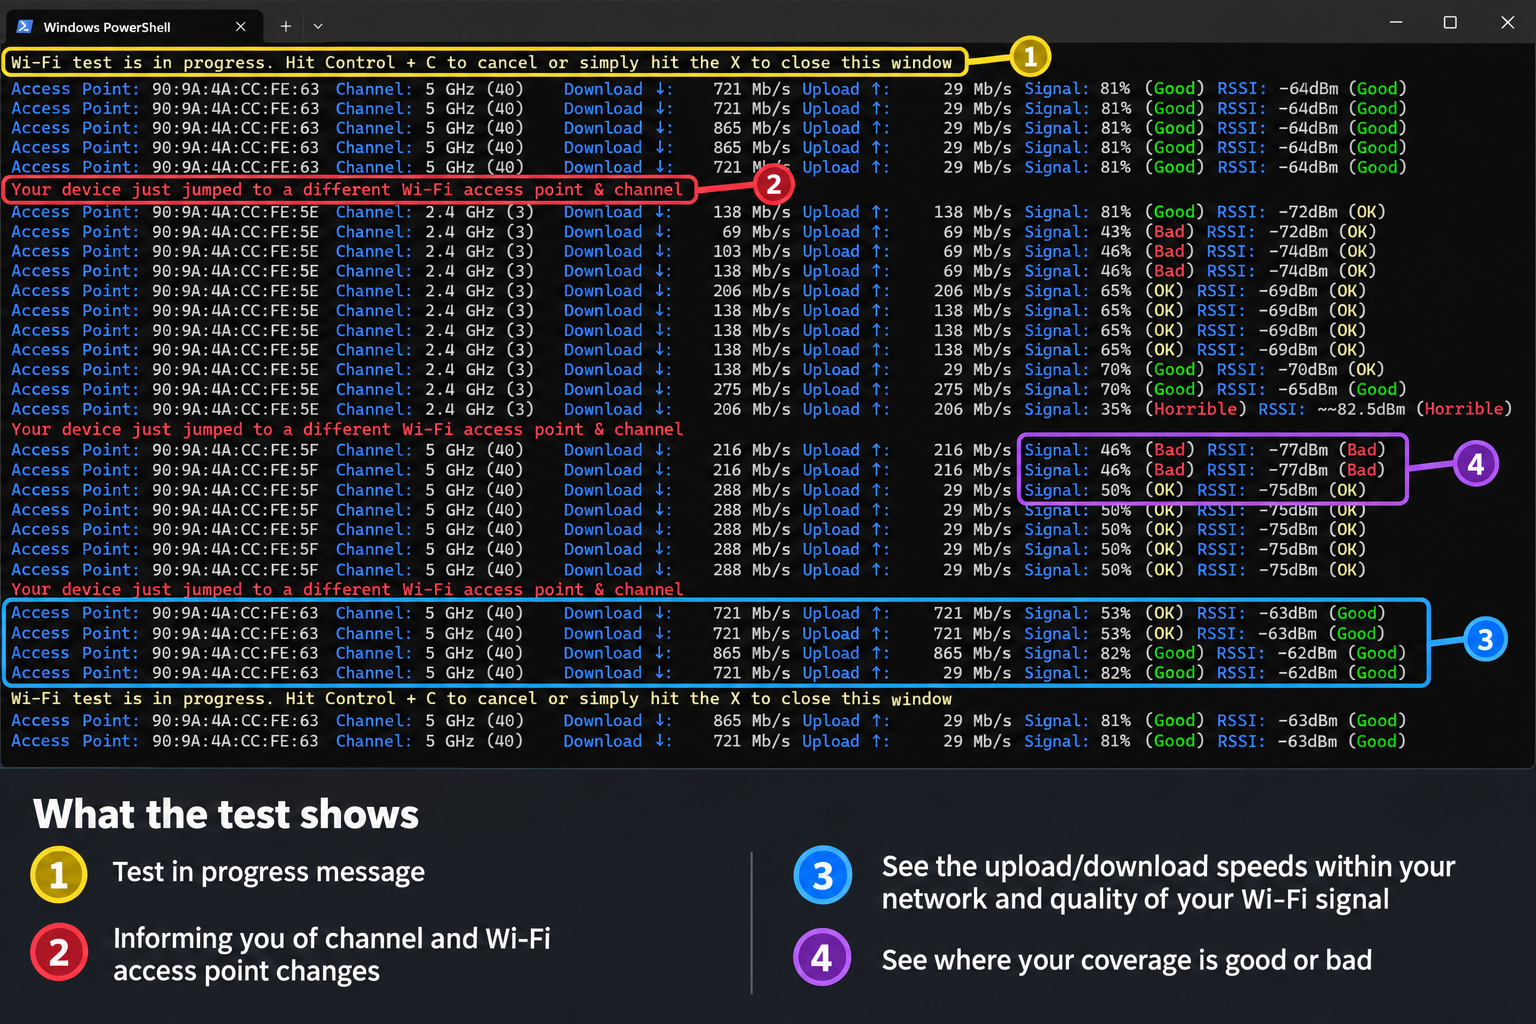This screenshot has height=1024, width=1536.
Task: Click the jump notice above the 2.4 GHz rows
Action: click(347, 189)
